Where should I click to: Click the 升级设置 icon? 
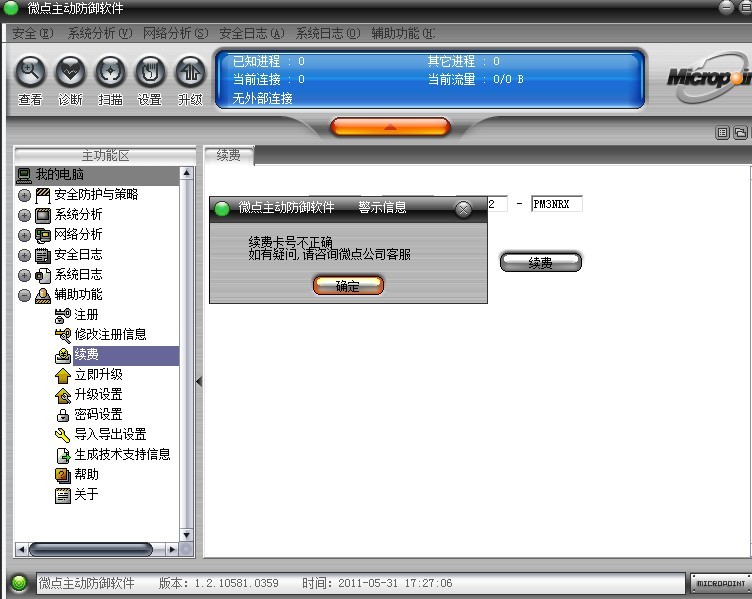point(63,396)
